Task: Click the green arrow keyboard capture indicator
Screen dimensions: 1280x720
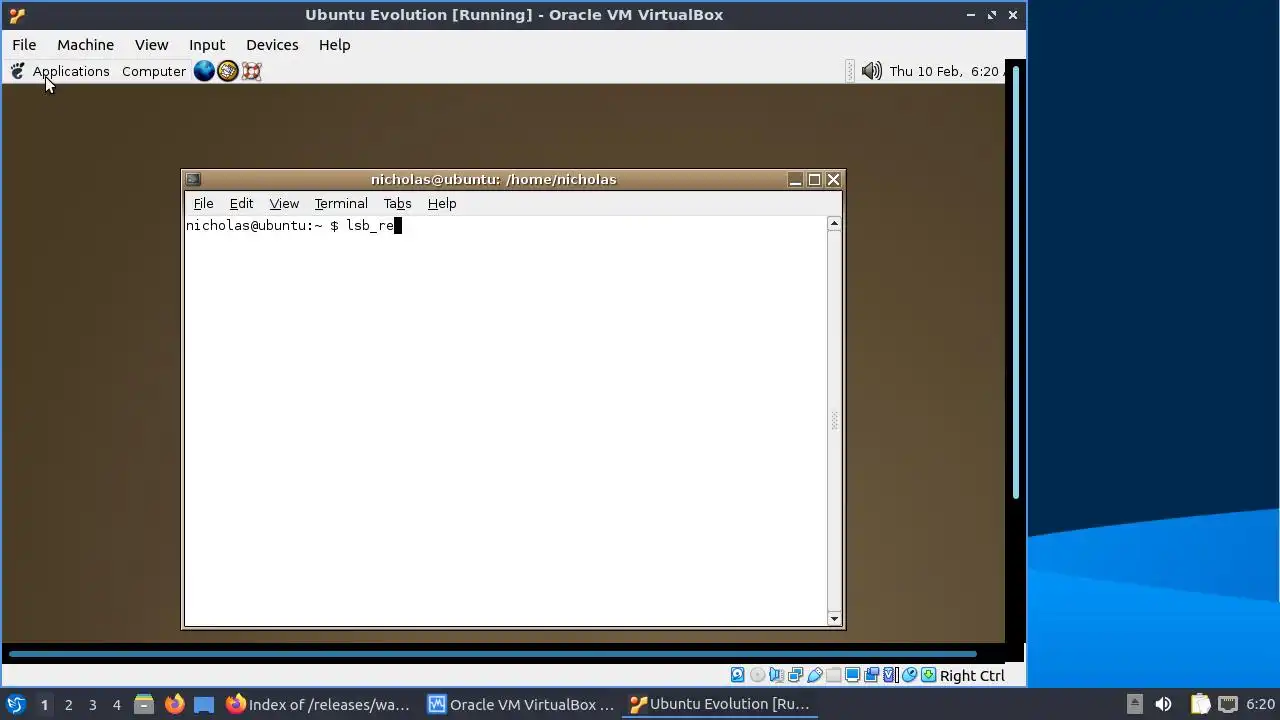Action: [929, 675]
